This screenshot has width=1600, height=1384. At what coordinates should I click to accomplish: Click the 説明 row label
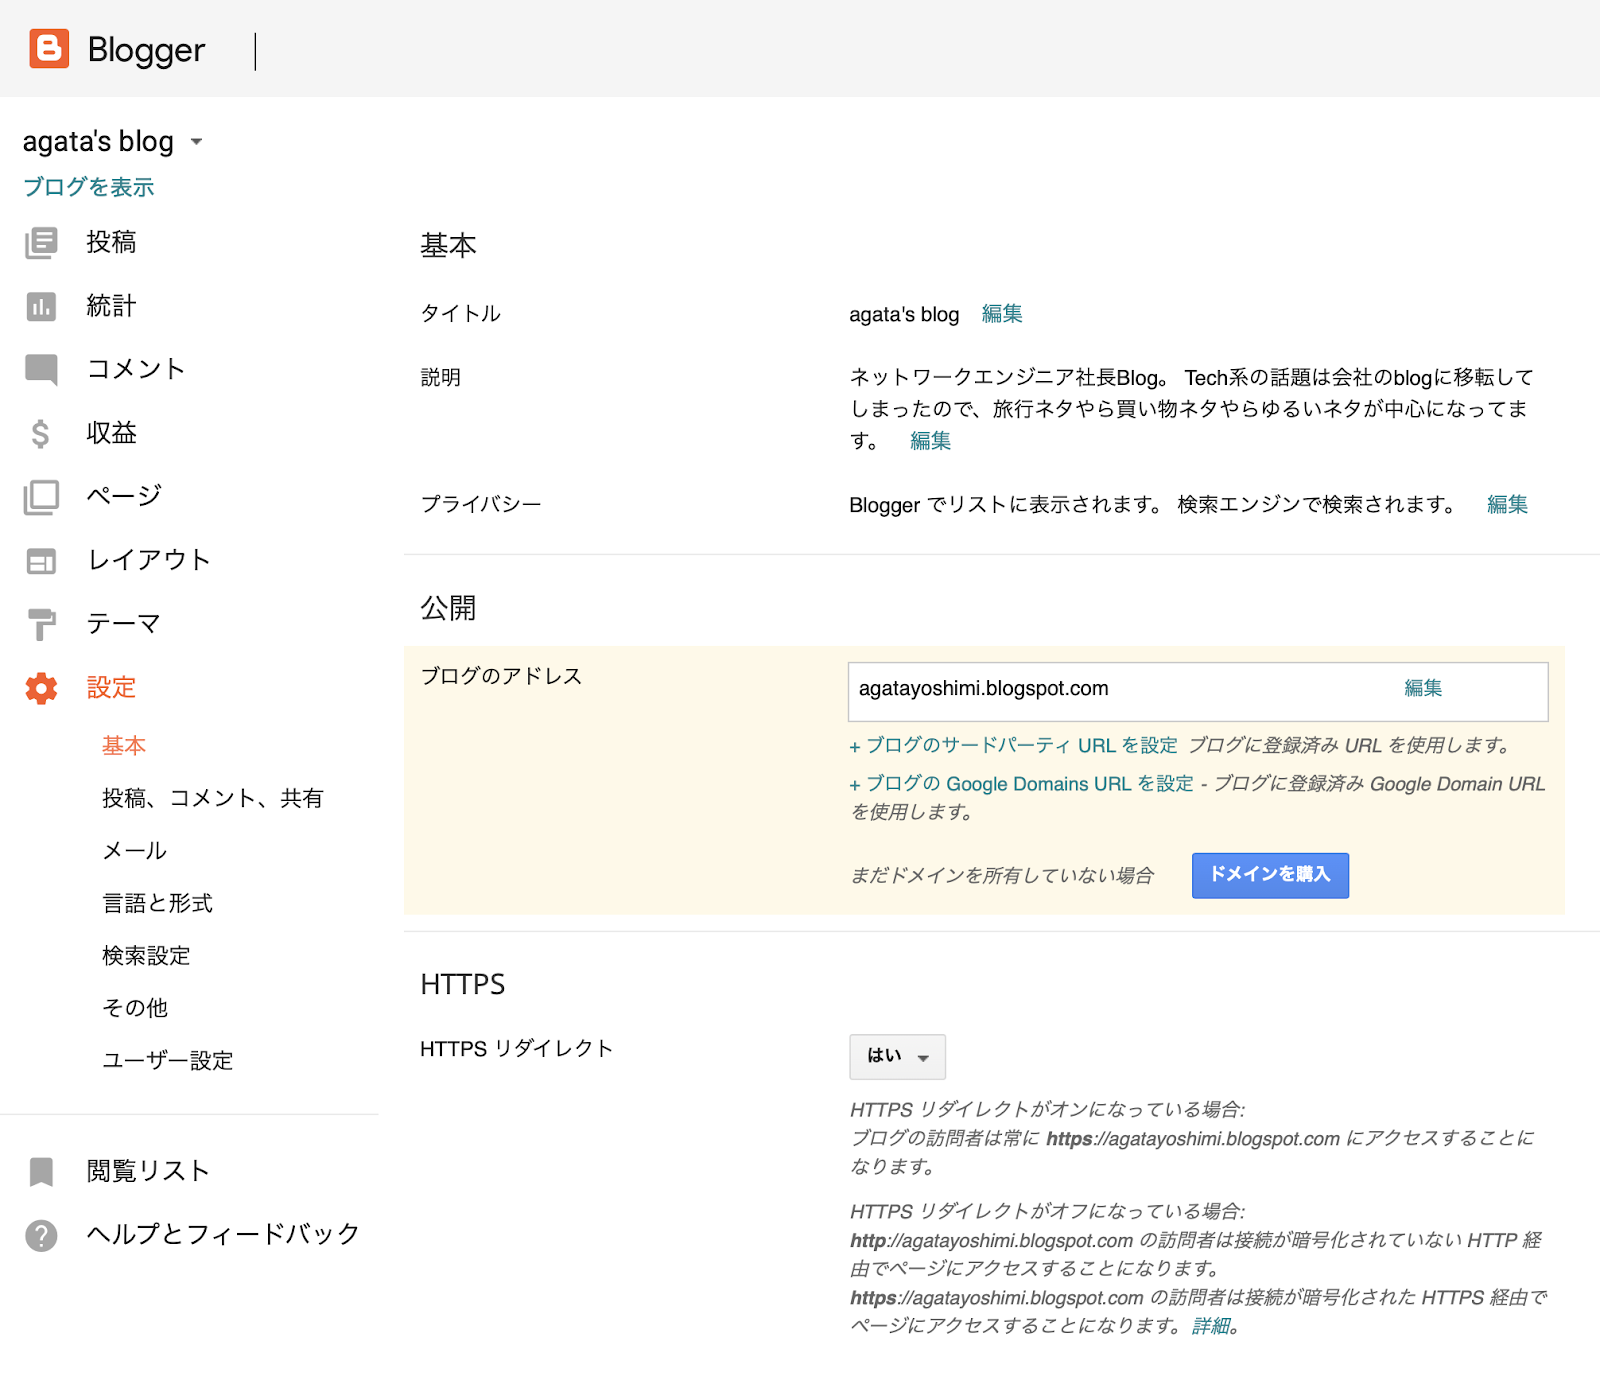441,378
